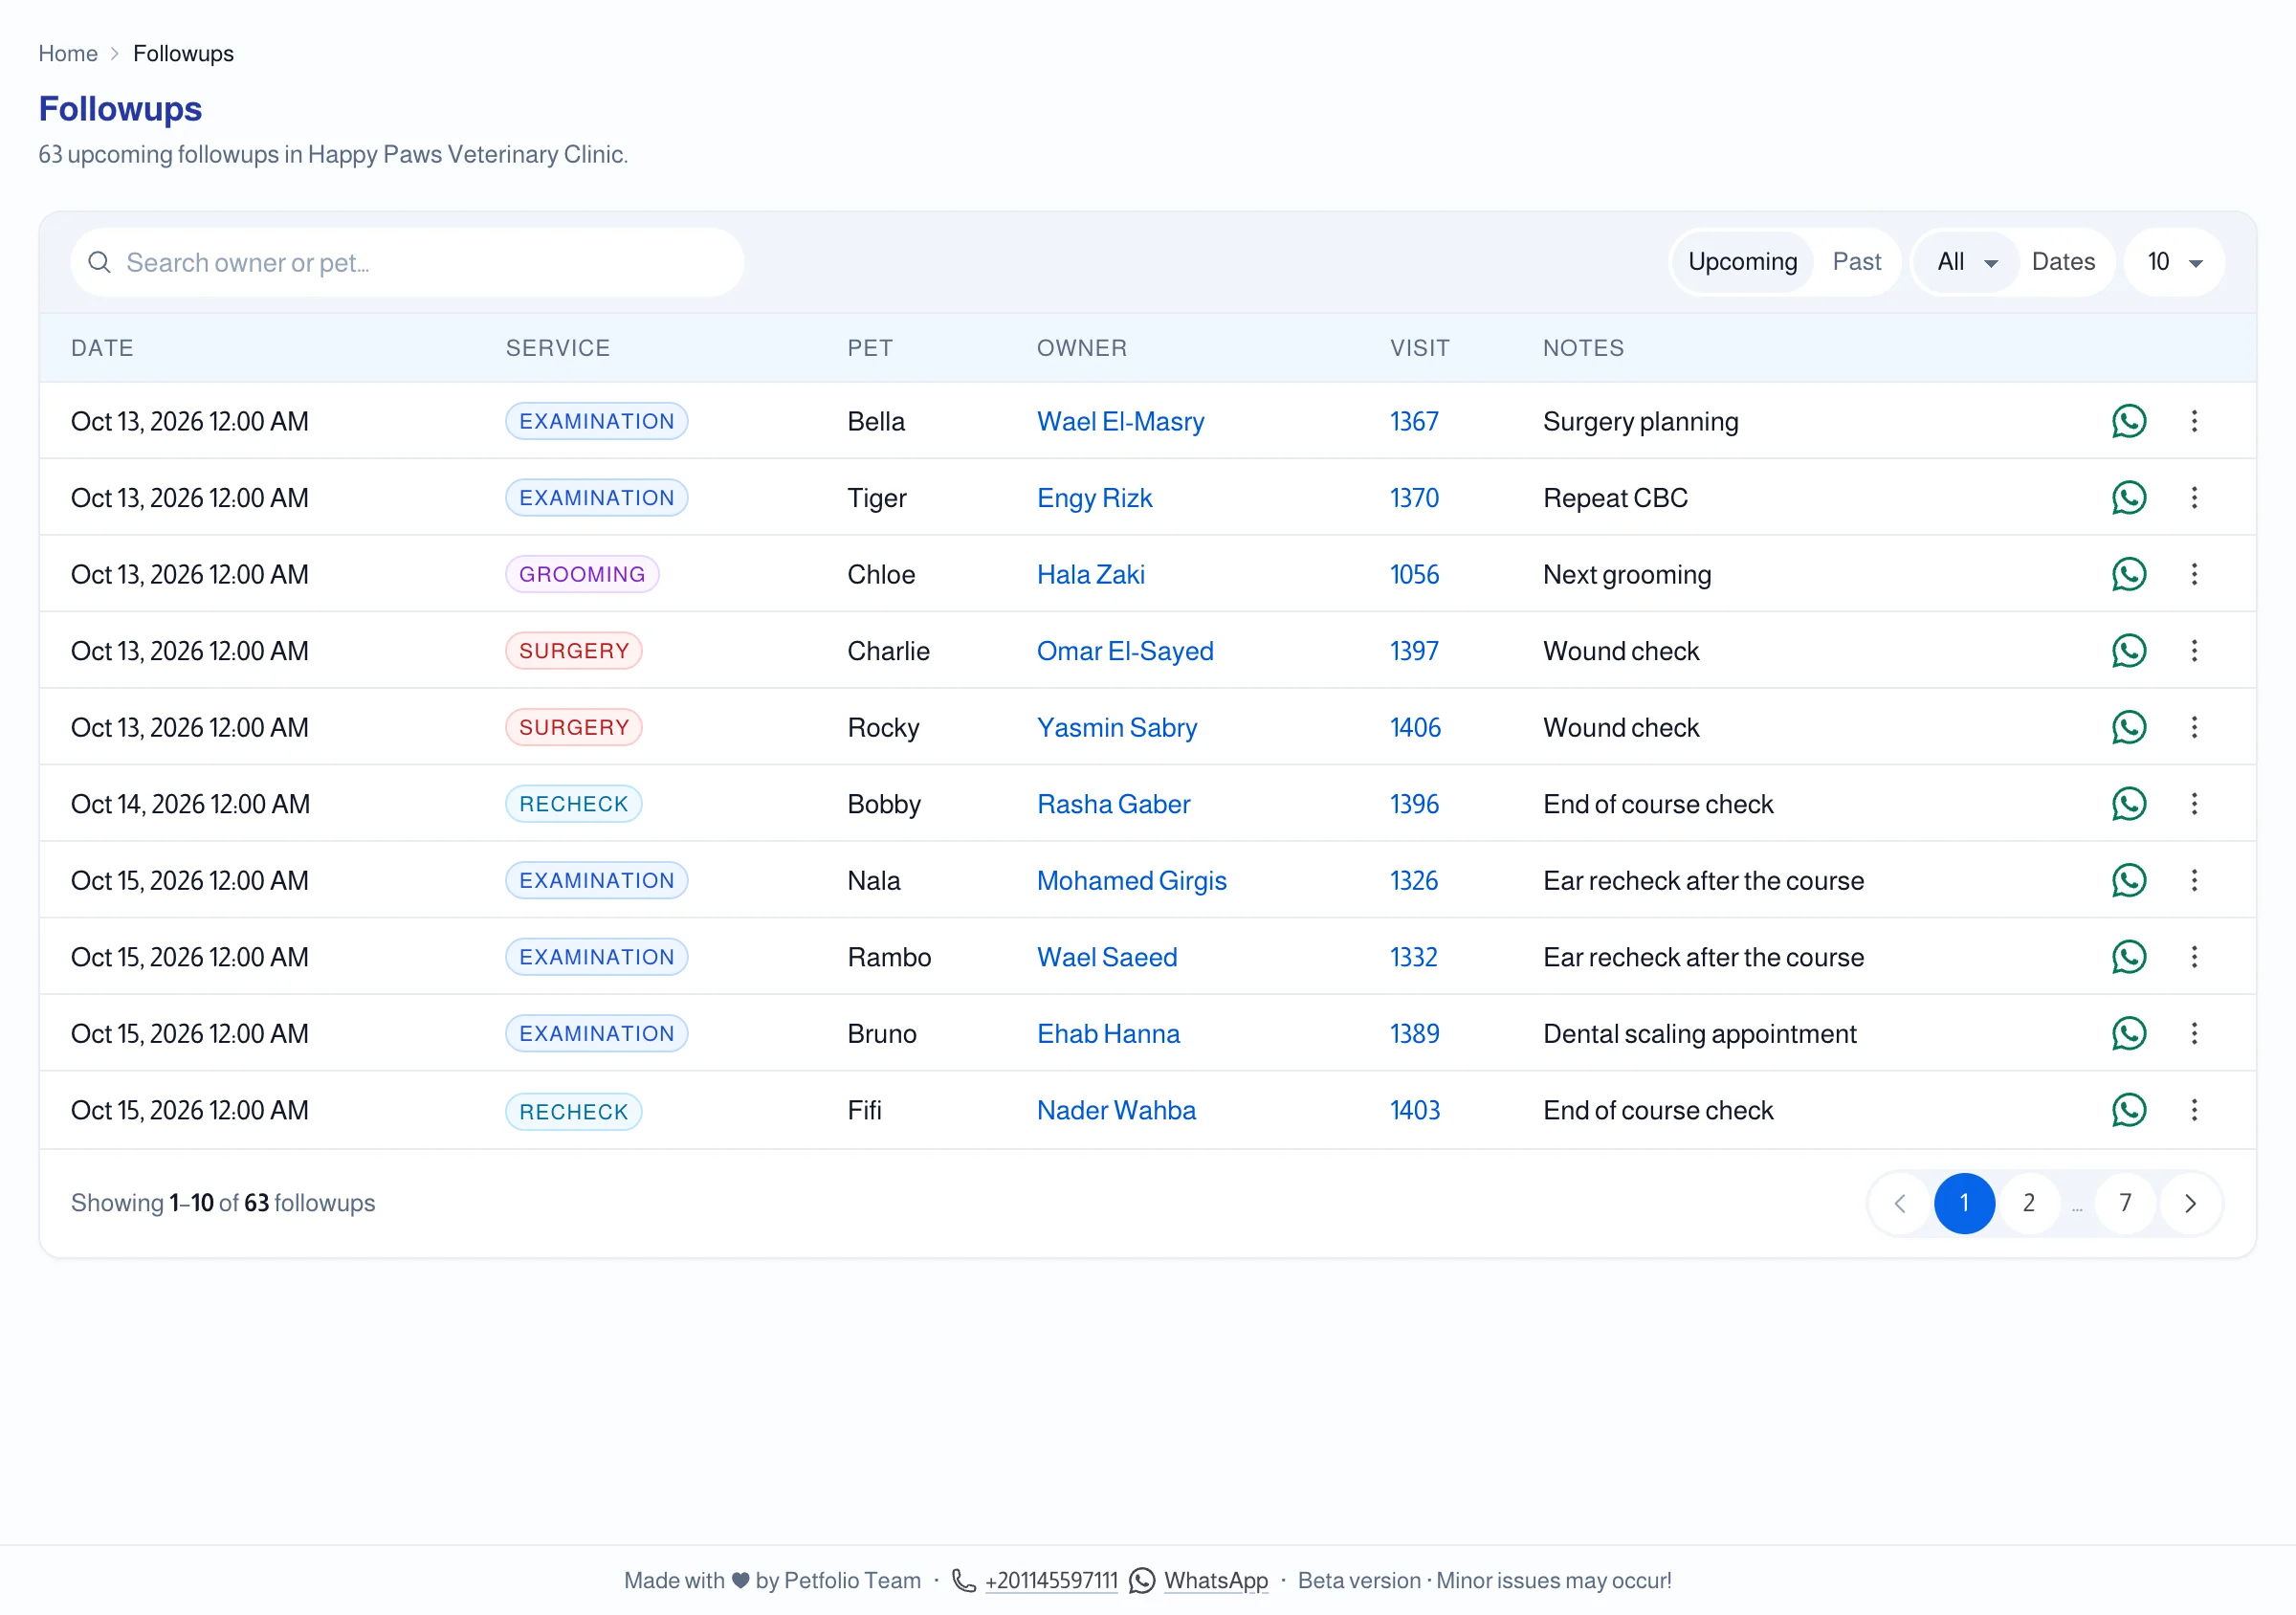Open WhatsApp for Rasha Gaber's followup
This screenshot has height=1615, width=2296.
coord(2128,804)
